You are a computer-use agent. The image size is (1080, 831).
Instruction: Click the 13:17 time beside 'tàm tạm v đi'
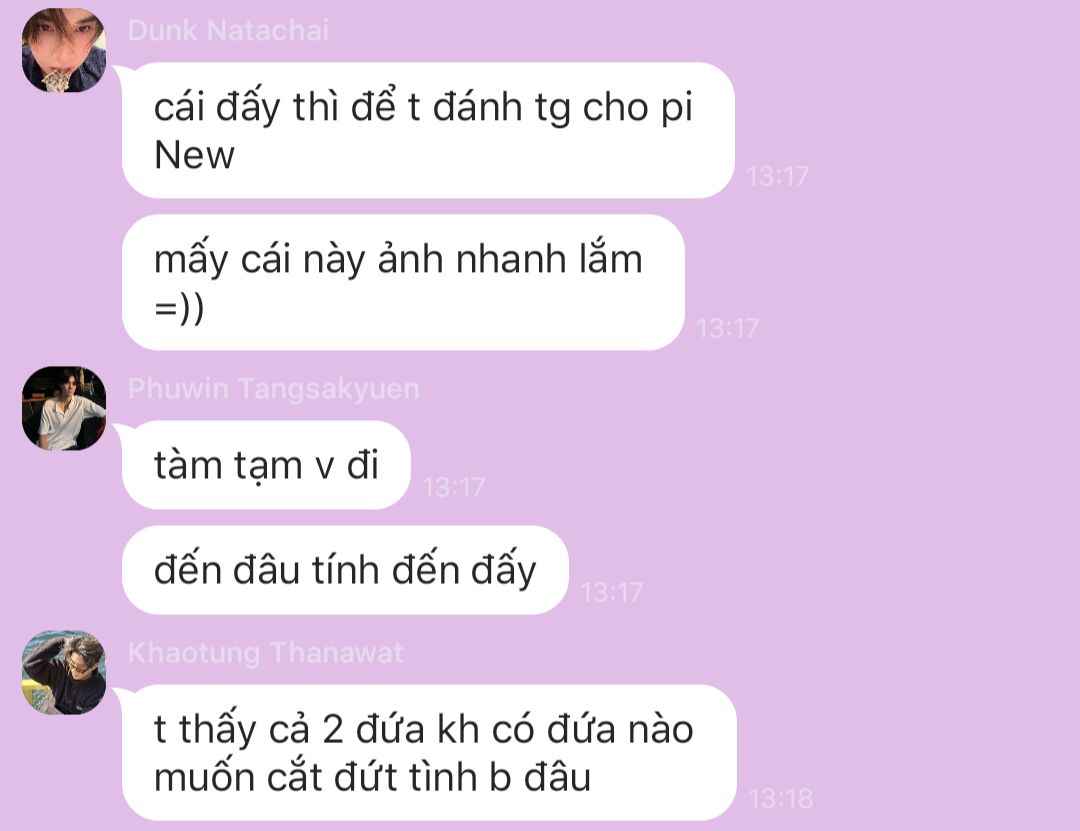453,488
